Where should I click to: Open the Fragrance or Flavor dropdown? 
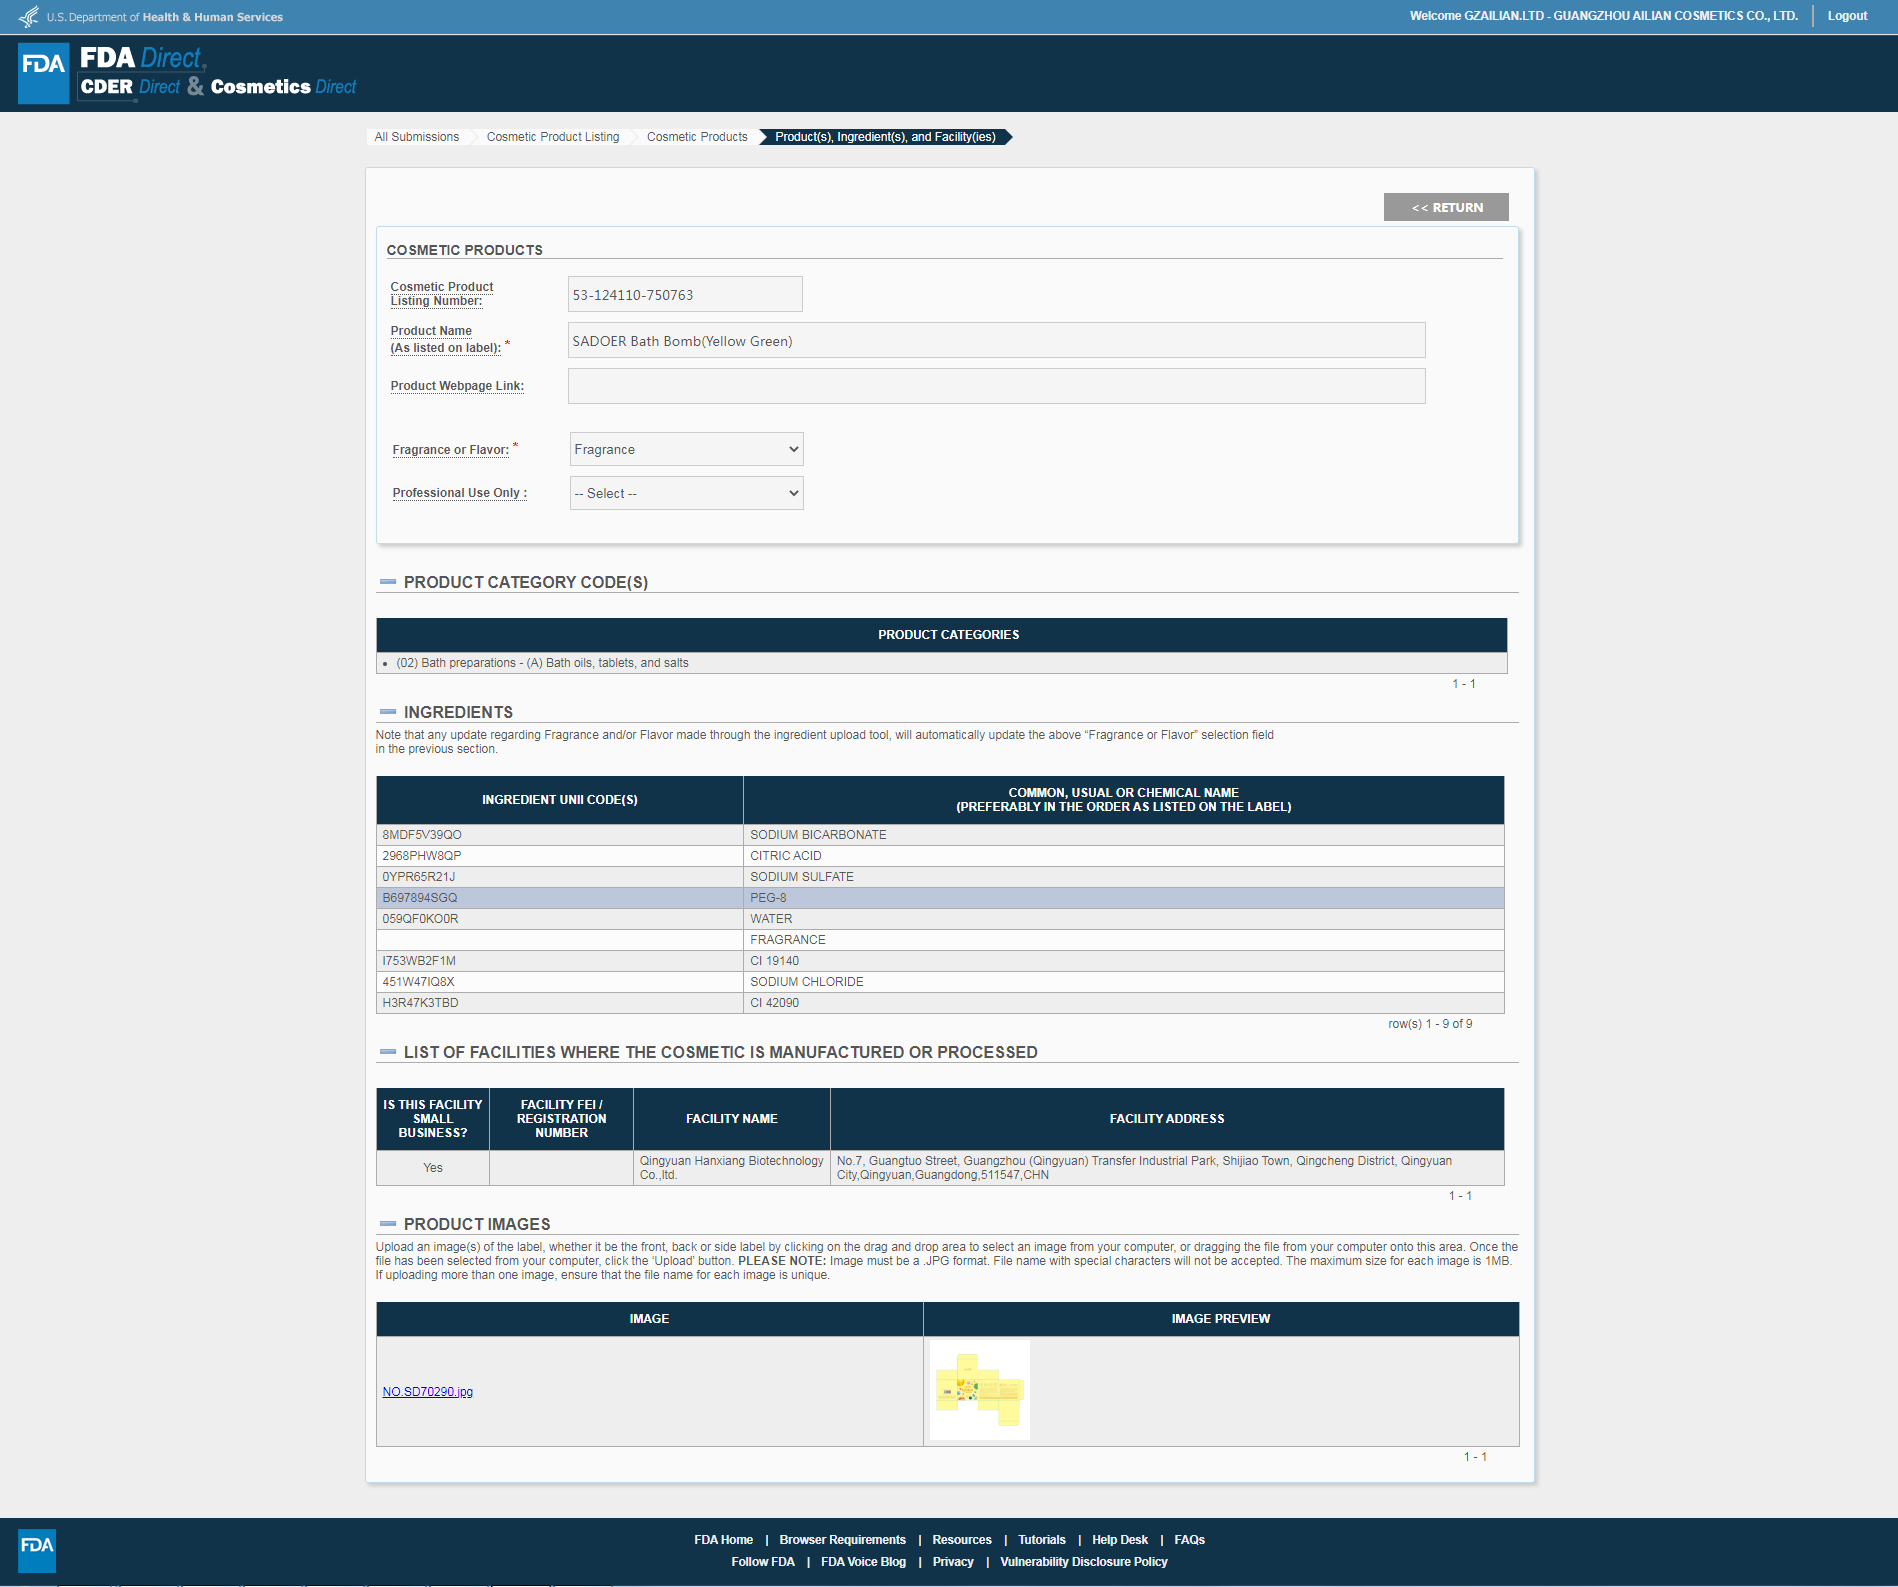[x=686, y=449]
